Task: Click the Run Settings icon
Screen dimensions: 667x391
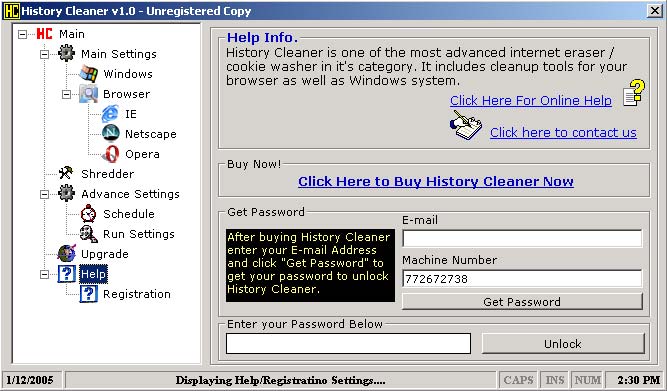Action: pos(88,234)
